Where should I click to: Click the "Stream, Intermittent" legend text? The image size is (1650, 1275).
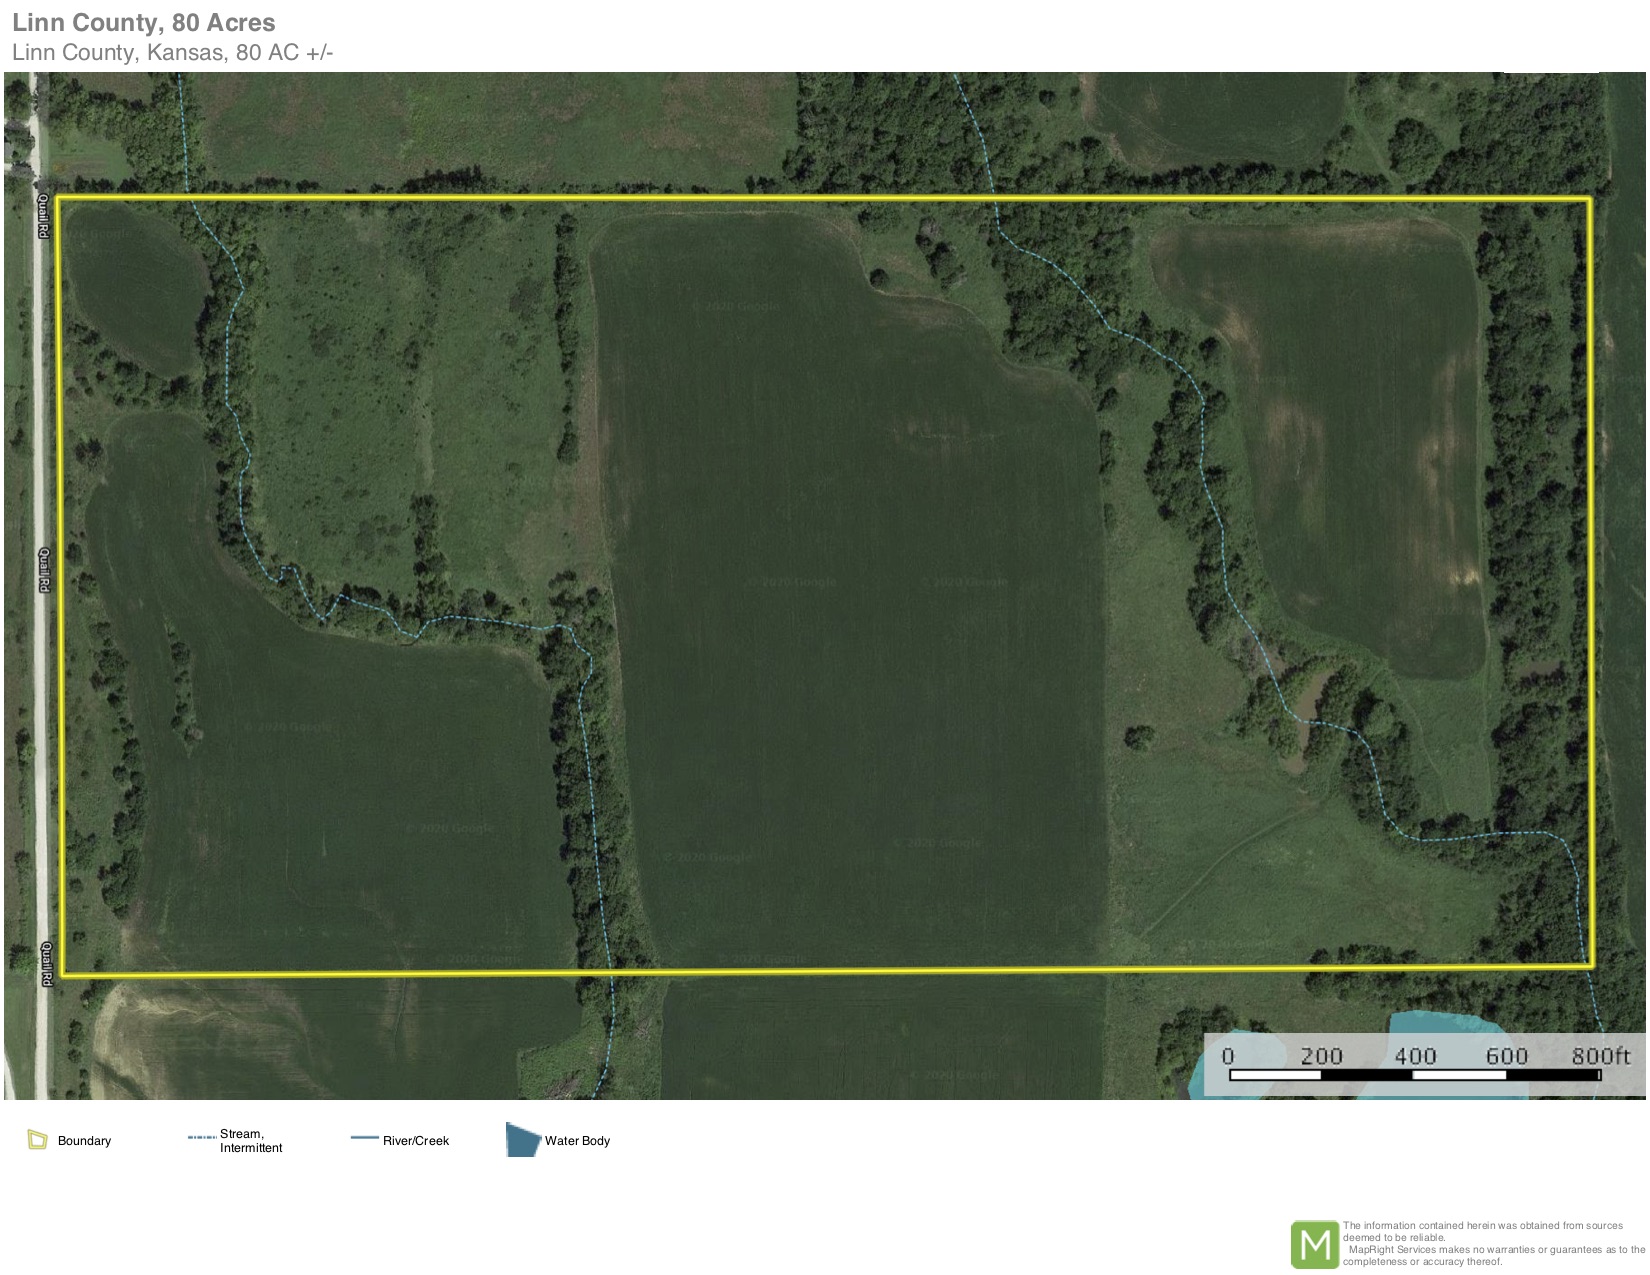(251, 1141)
